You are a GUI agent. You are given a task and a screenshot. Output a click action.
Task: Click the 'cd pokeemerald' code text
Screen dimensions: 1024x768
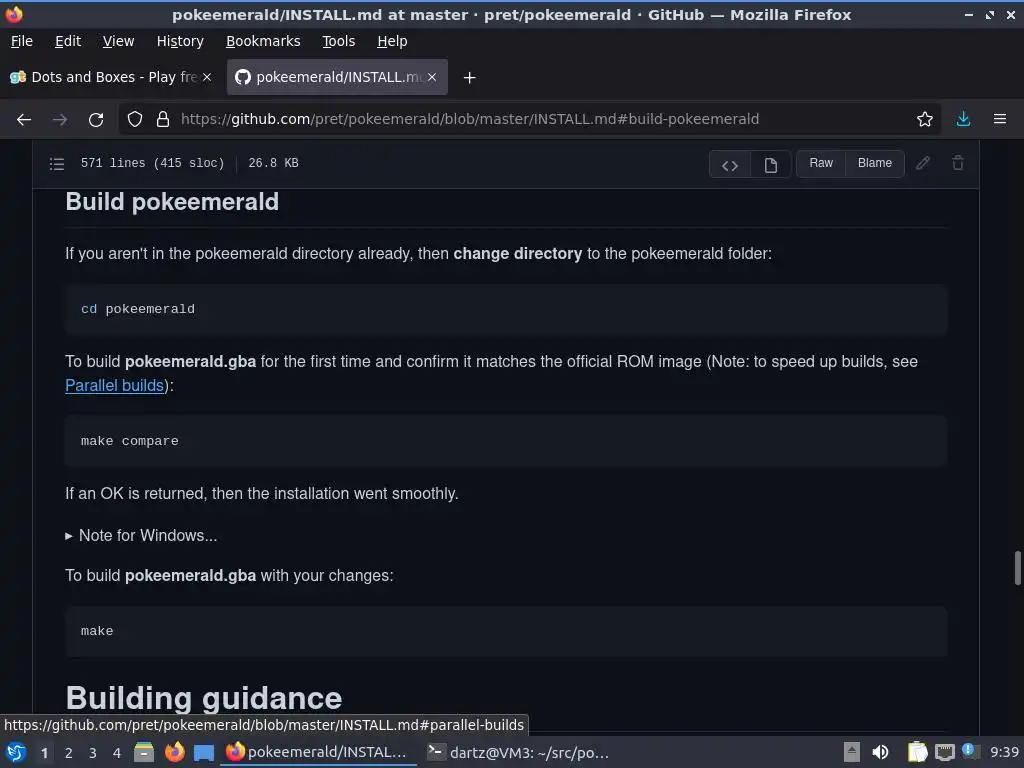tap(138, 309)
